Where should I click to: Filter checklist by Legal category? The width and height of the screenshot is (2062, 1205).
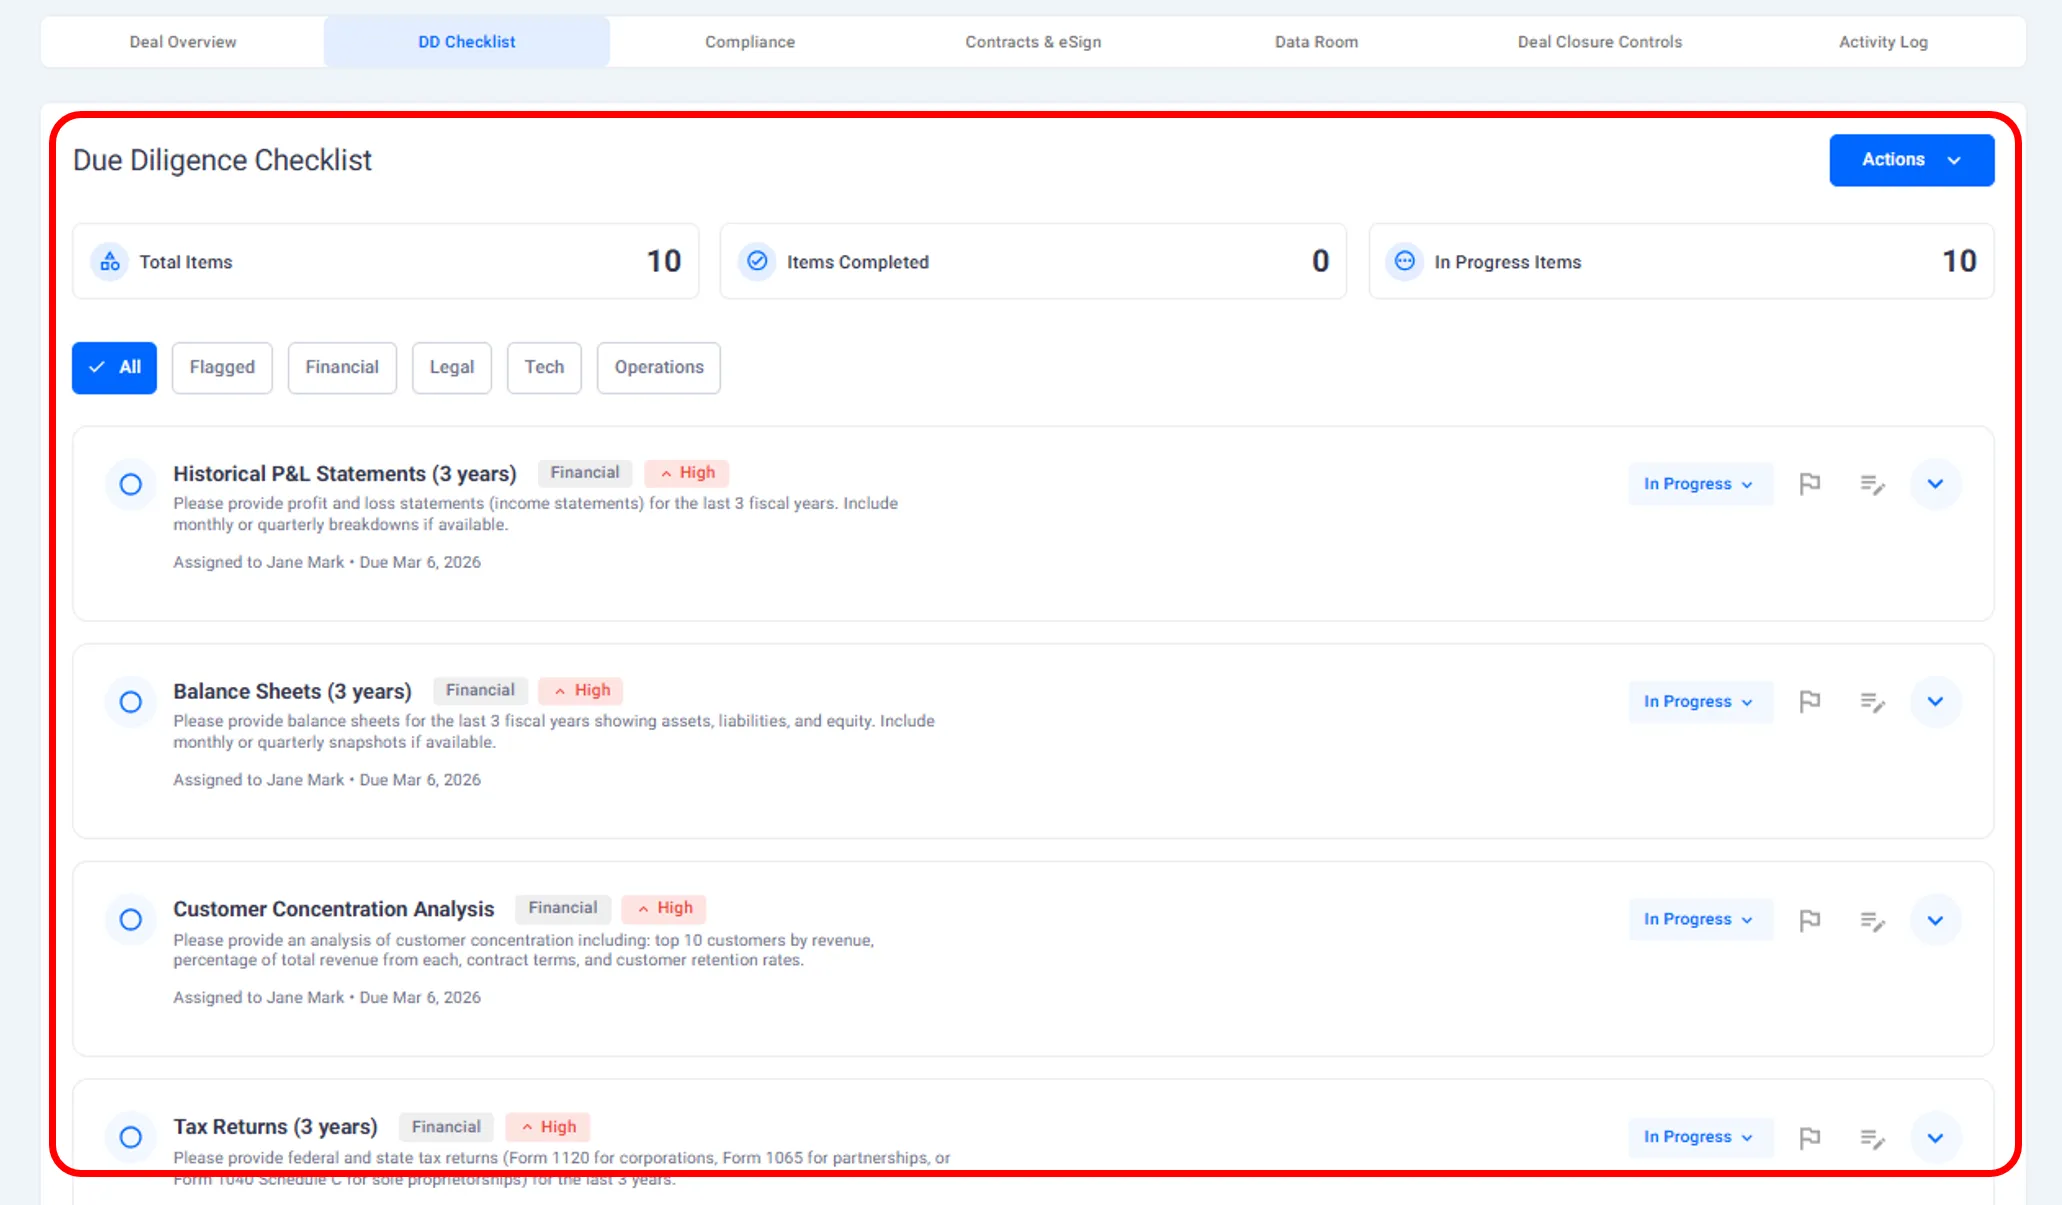[451, 367]
